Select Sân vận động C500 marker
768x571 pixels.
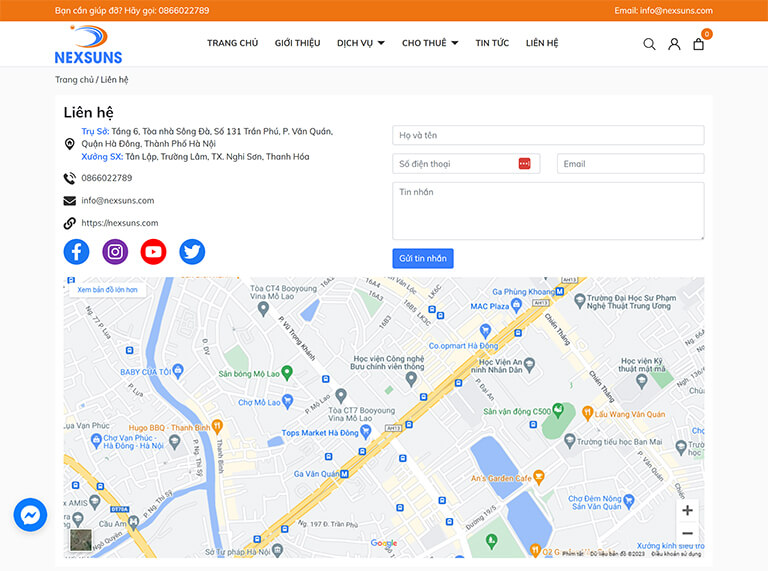[x=557, y=410]
